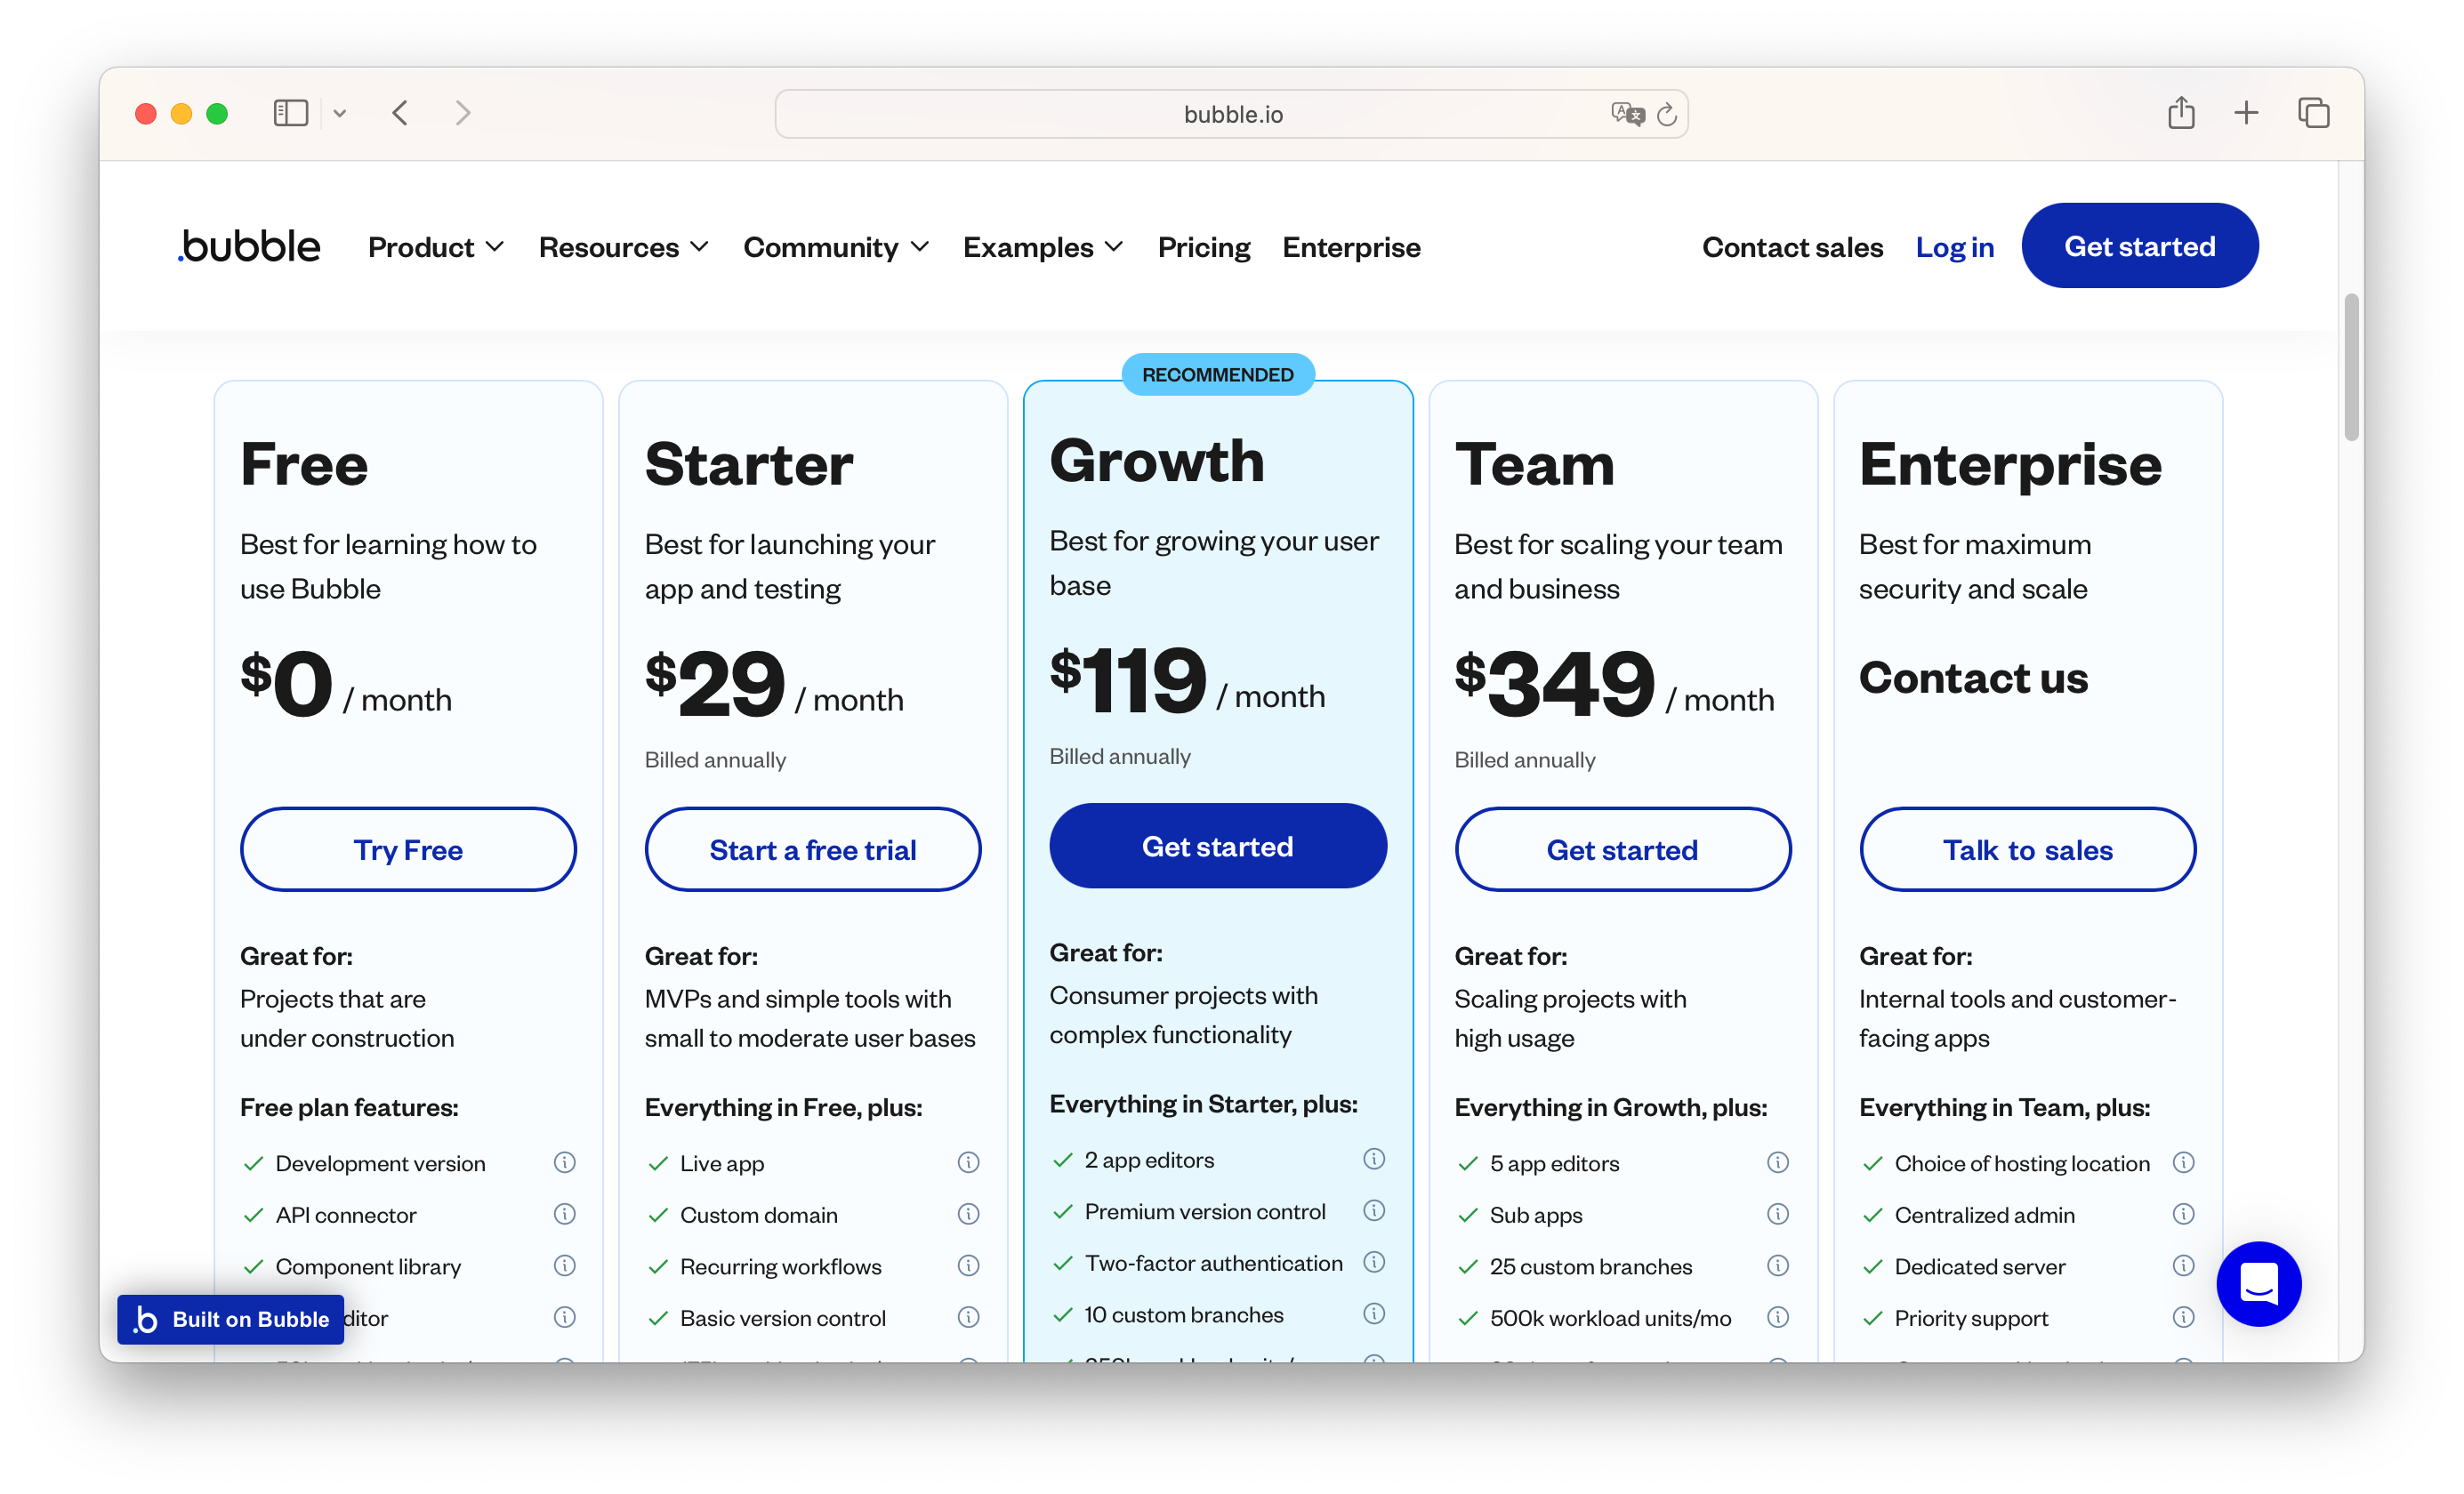Click the info icon beside Choice of hosting location
The image size is (2464, 1494).
pos(2184,1162)
